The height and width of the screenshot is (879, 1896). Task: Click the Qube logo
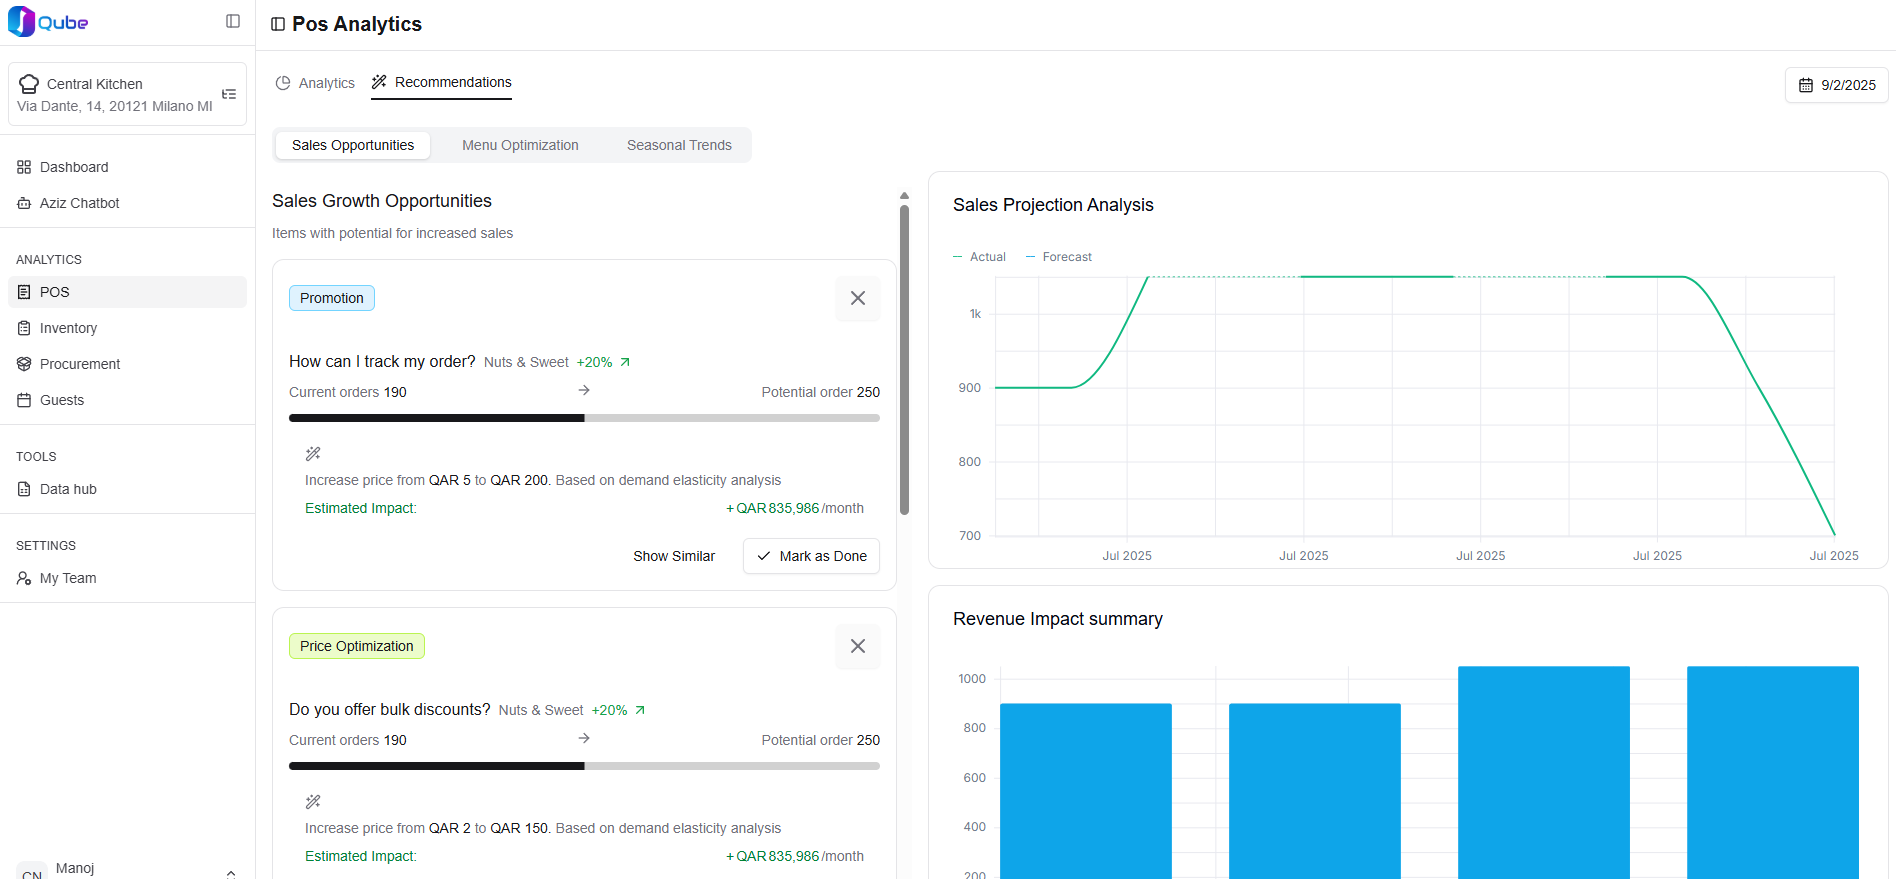pyautogui.click(x=48, y=22)
